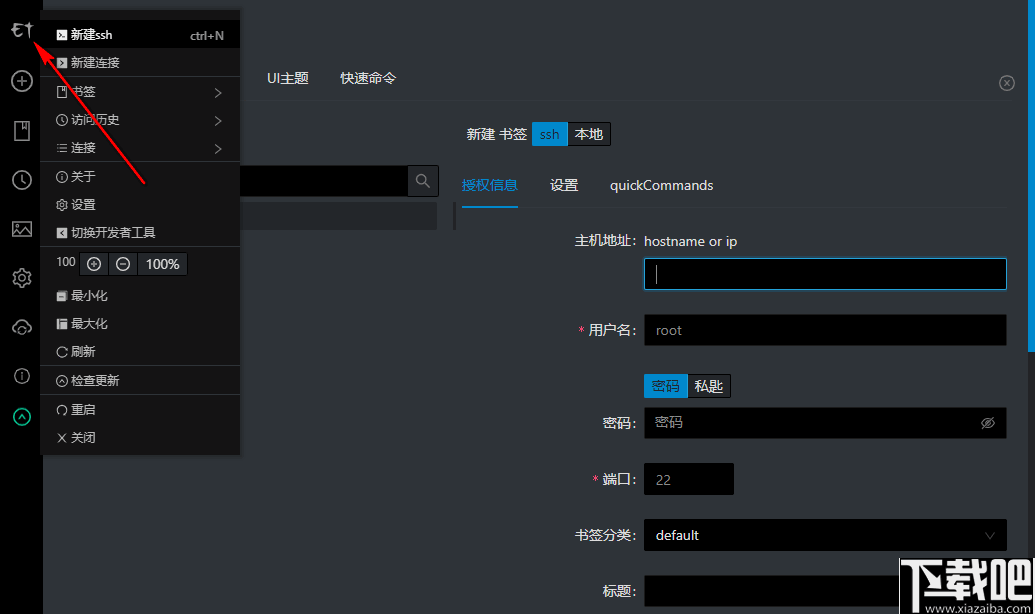The height and width of the screenshot is (614, 1035).
Task: Click the plus icon in the sidebar
Action: (x=22, y=81)
